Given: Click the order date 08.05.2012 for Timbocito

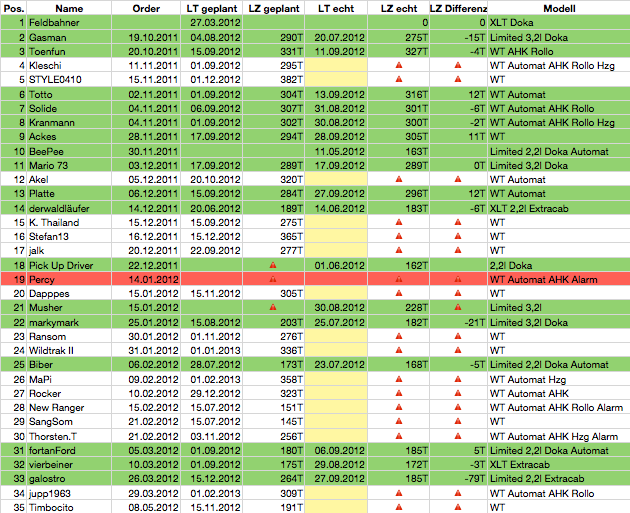Looking at the screenshot, I should point(146,507).
